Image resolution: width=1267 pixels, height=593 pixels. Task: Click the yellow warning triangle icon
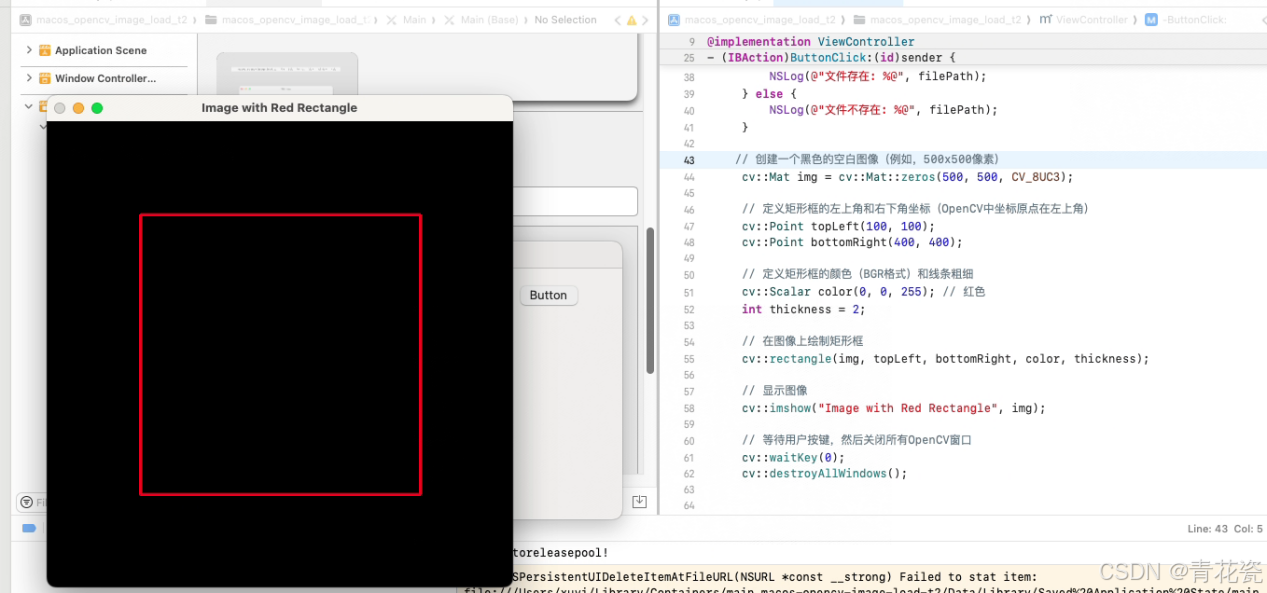point(631,20)
